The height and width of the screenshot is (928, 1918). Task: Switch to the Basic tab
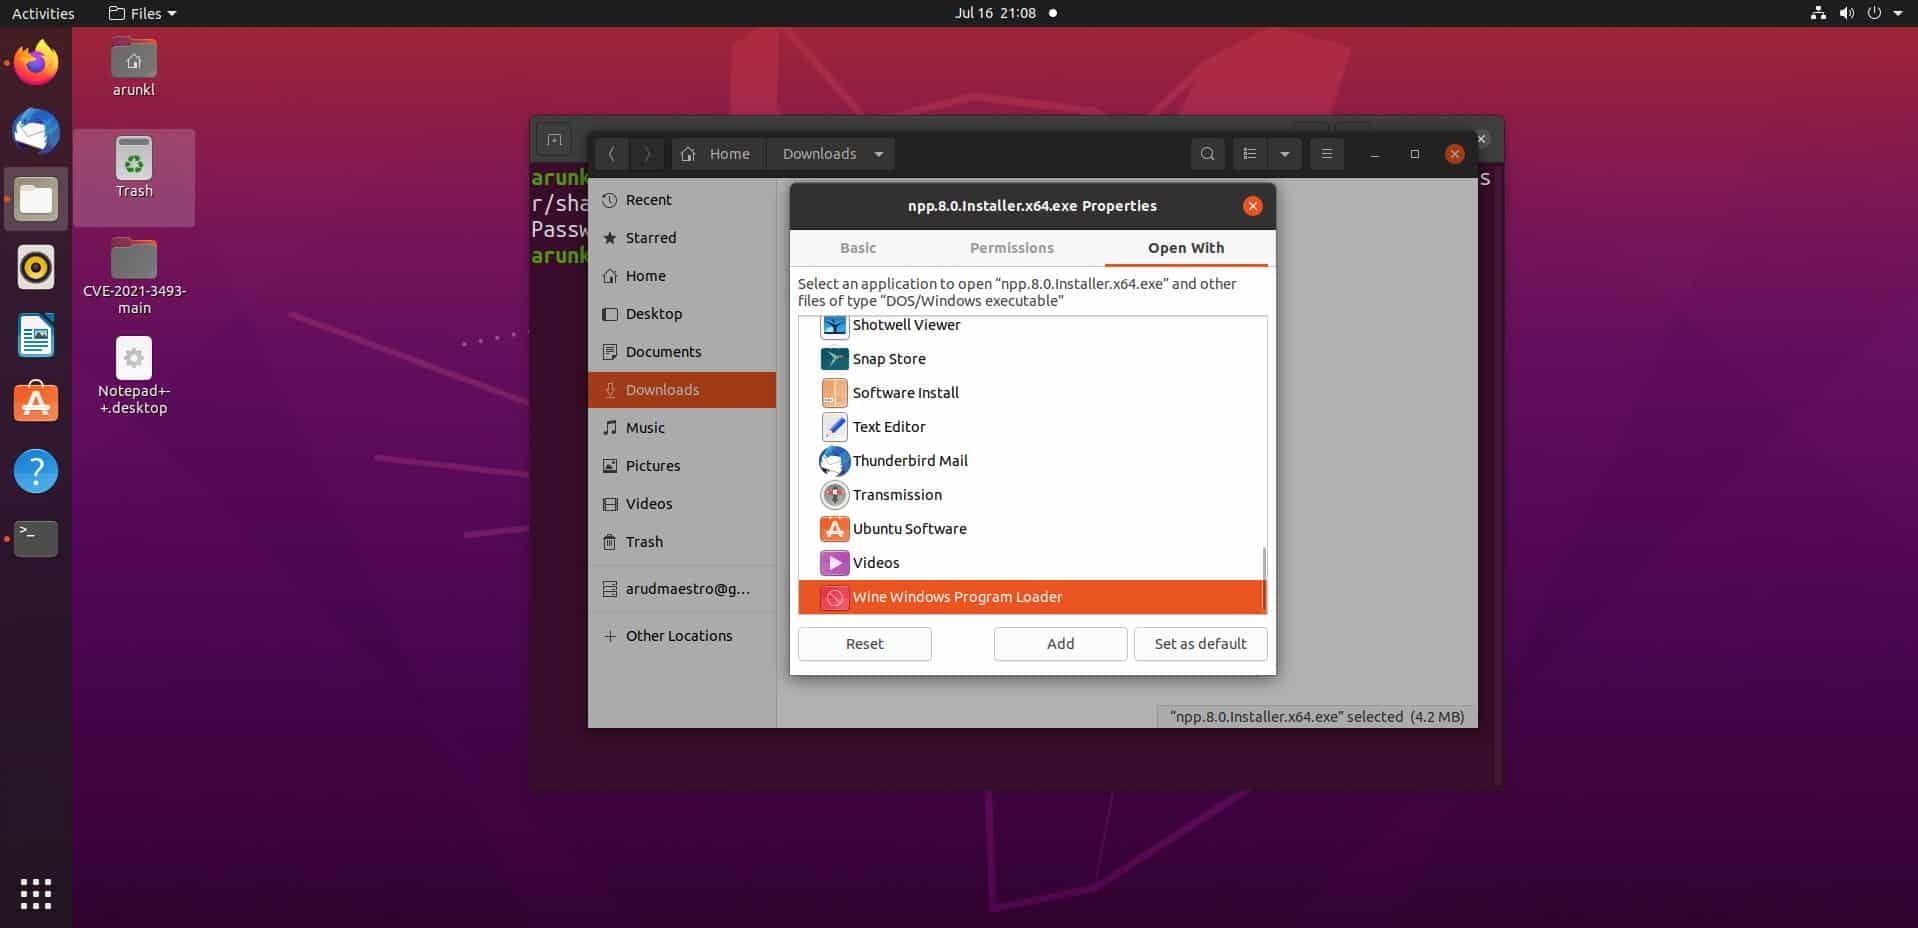point(858,248)
